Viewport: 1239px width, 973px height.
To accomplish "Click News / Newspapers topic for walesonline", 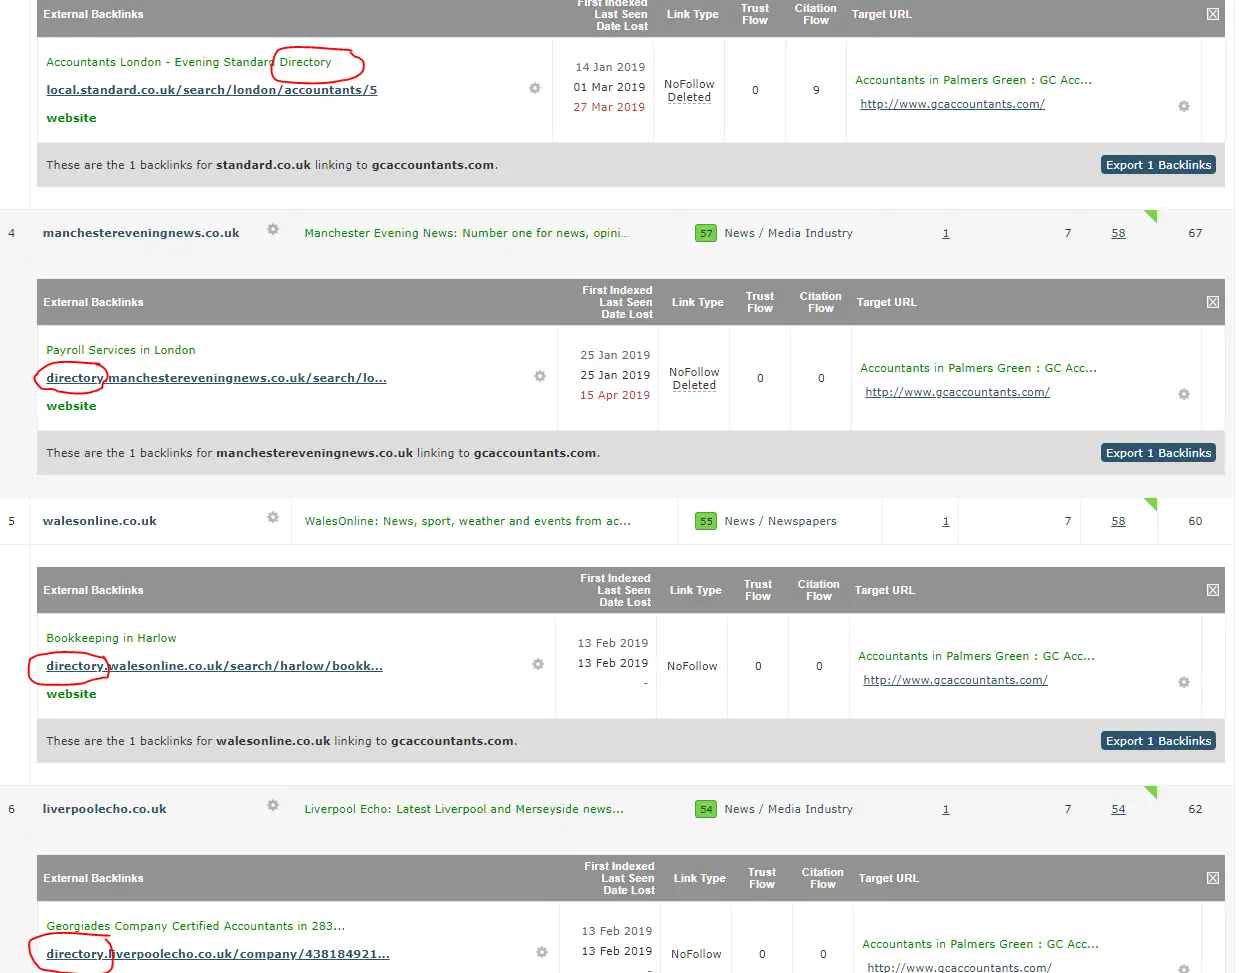I will [x=780, y=521].
